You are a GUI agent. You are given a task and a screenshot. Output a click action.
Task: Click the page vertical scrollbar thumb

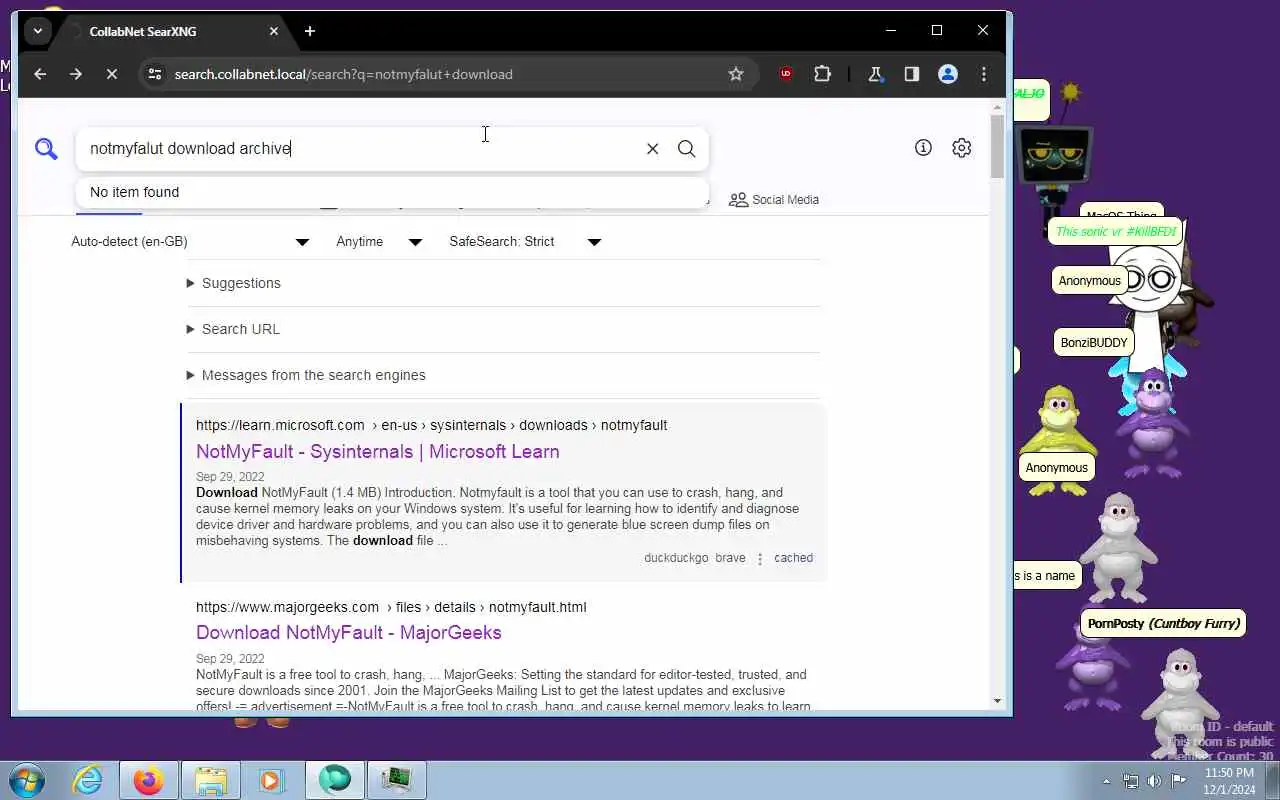tap(997, 147)
